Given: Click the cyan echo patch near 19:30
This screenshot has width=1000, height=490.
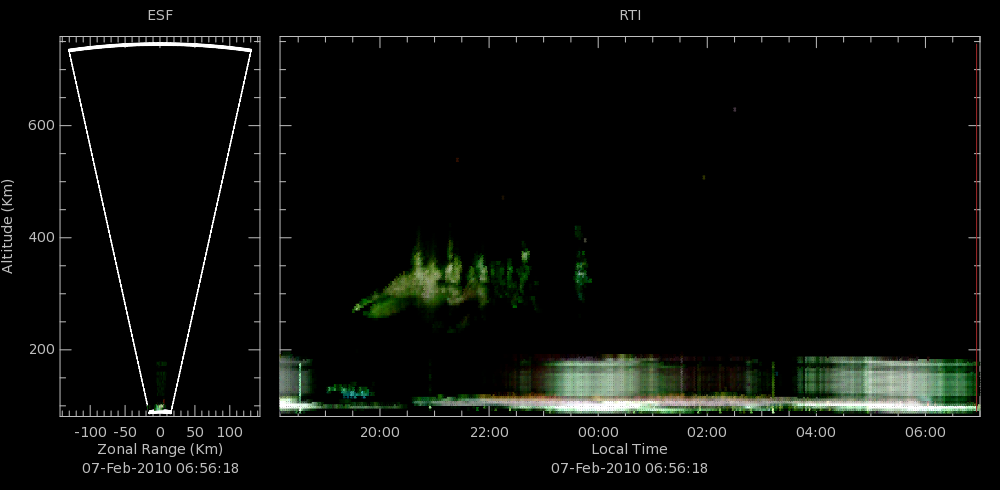Looking at the screenshot, I should [350, 390].
